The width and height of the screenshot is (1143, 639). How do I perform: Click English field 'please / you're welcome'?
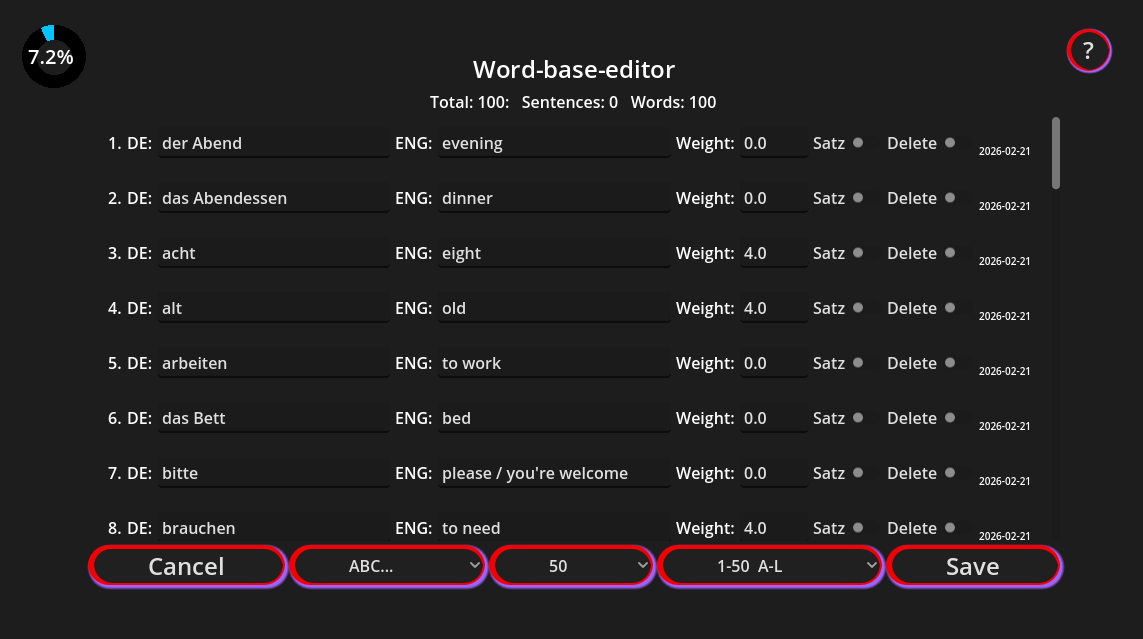[553, 473]
